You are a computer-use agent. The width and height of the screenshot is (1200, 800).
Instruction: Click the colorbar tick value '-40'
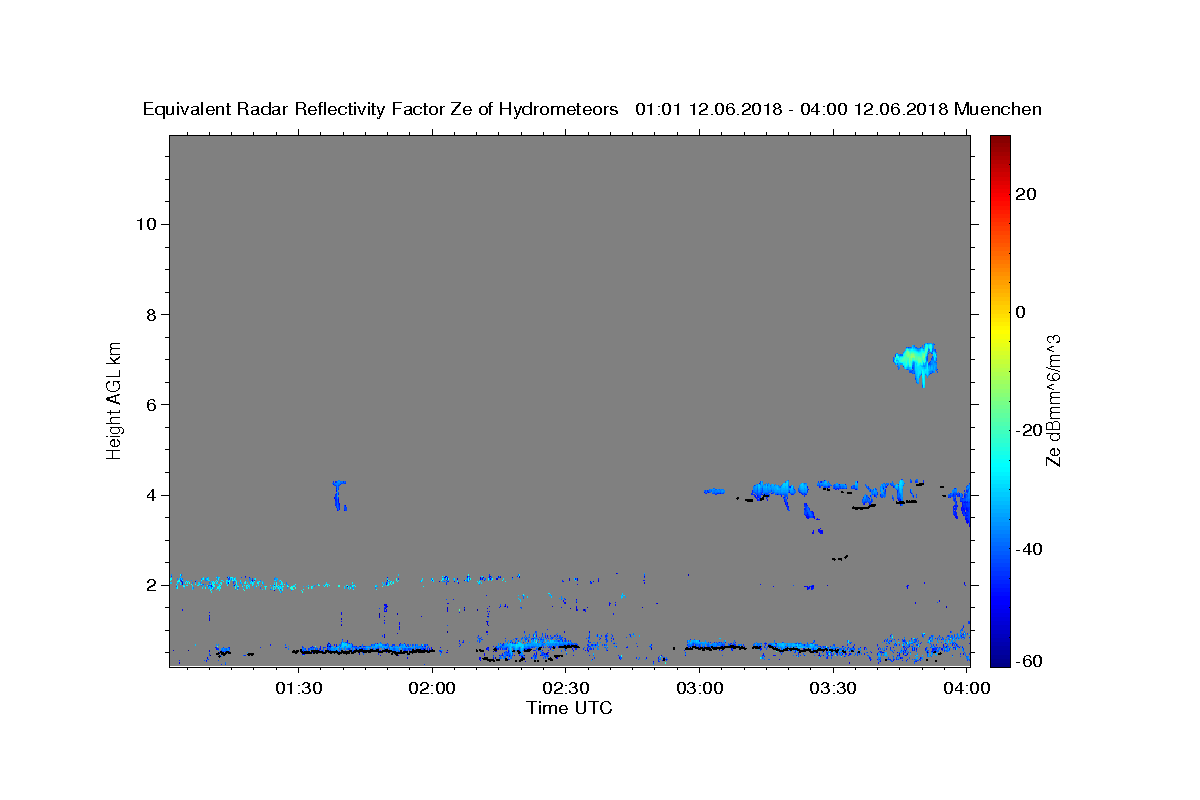pyautogui.click(x=1029, y=549)
